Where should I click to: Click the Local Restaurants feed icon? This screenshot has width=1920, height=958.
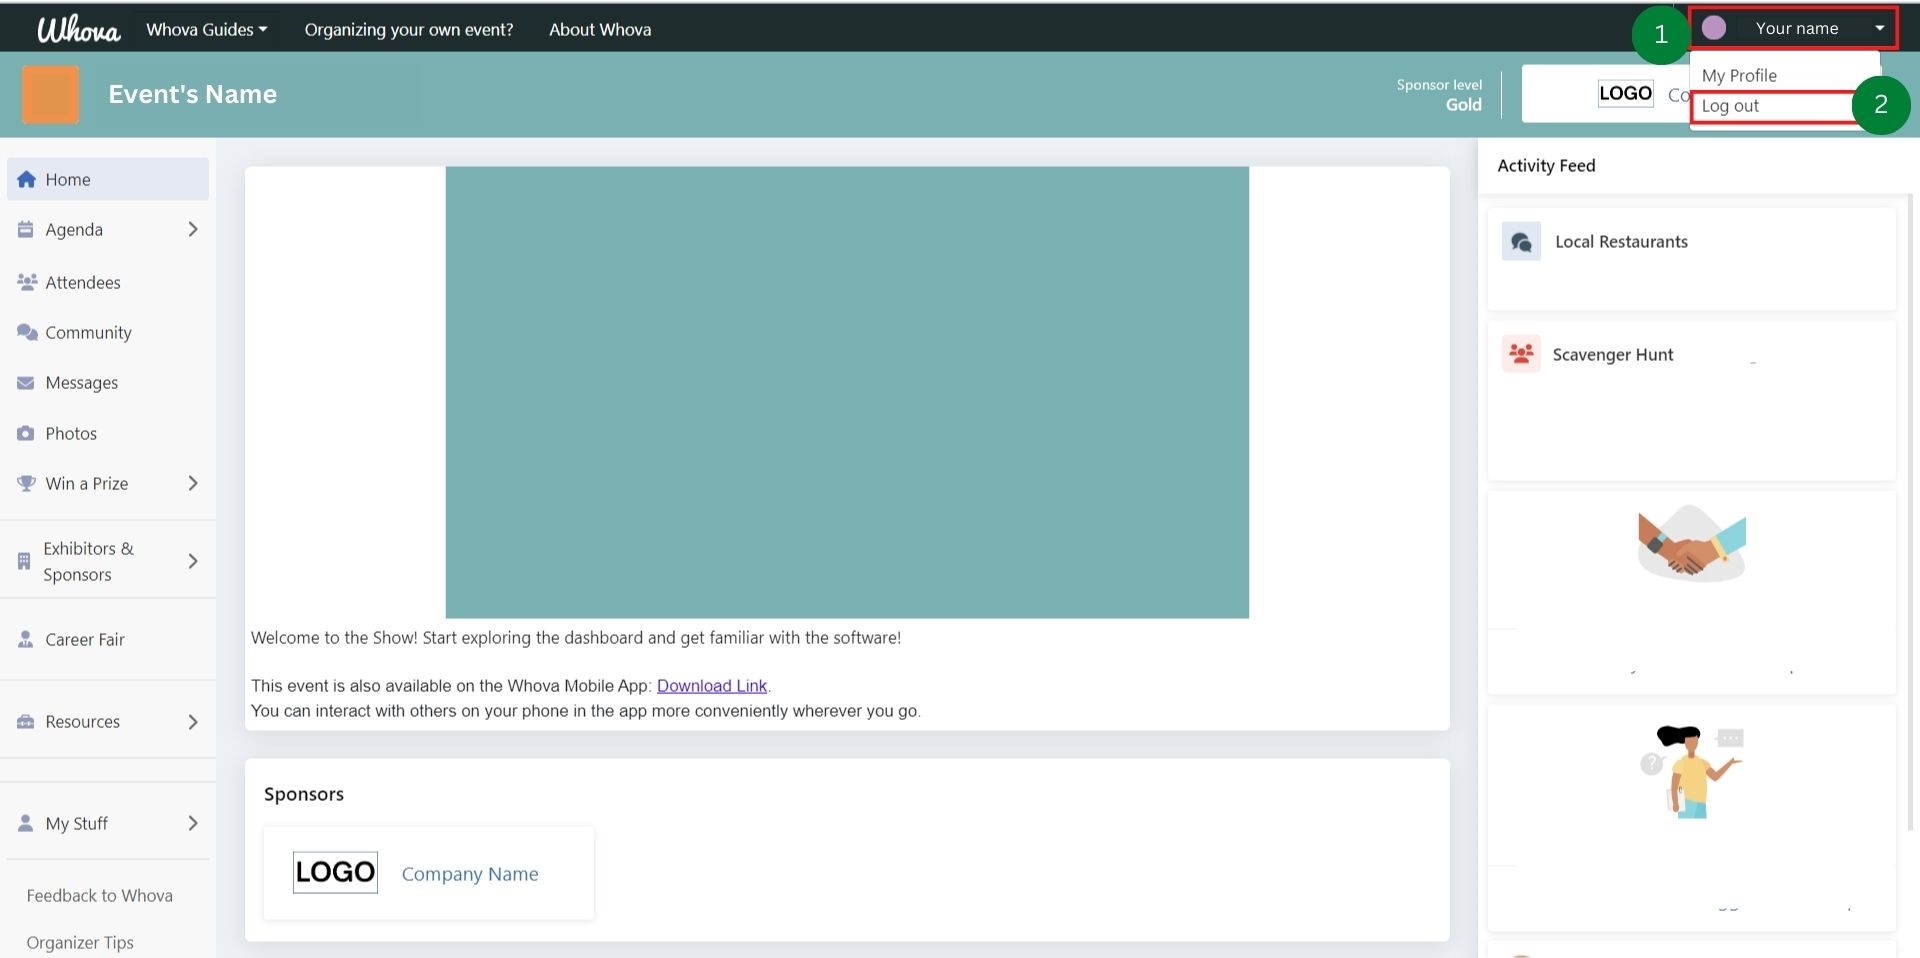pyautogui.click(x=1521, y=242)
